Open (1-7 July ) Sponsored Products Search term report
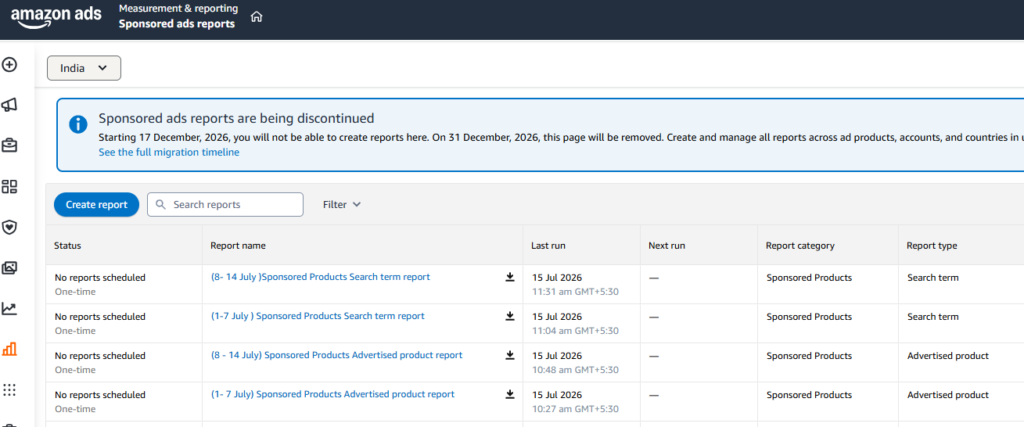This screenshot has height=427, width=1024. pos(317,316)
